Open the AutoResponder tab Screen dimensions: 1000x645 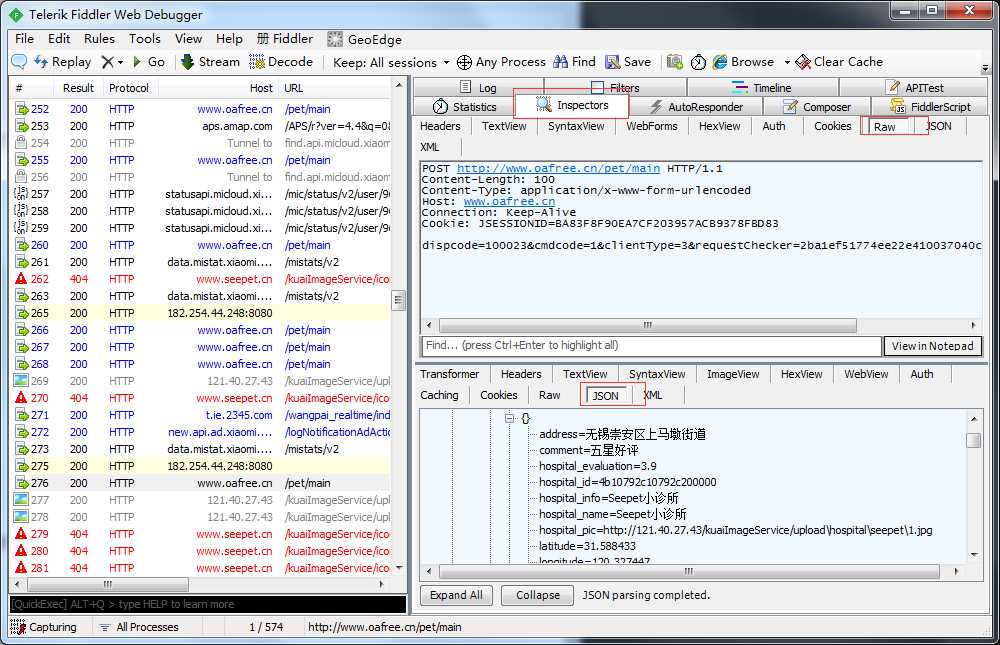pos(696,107)
